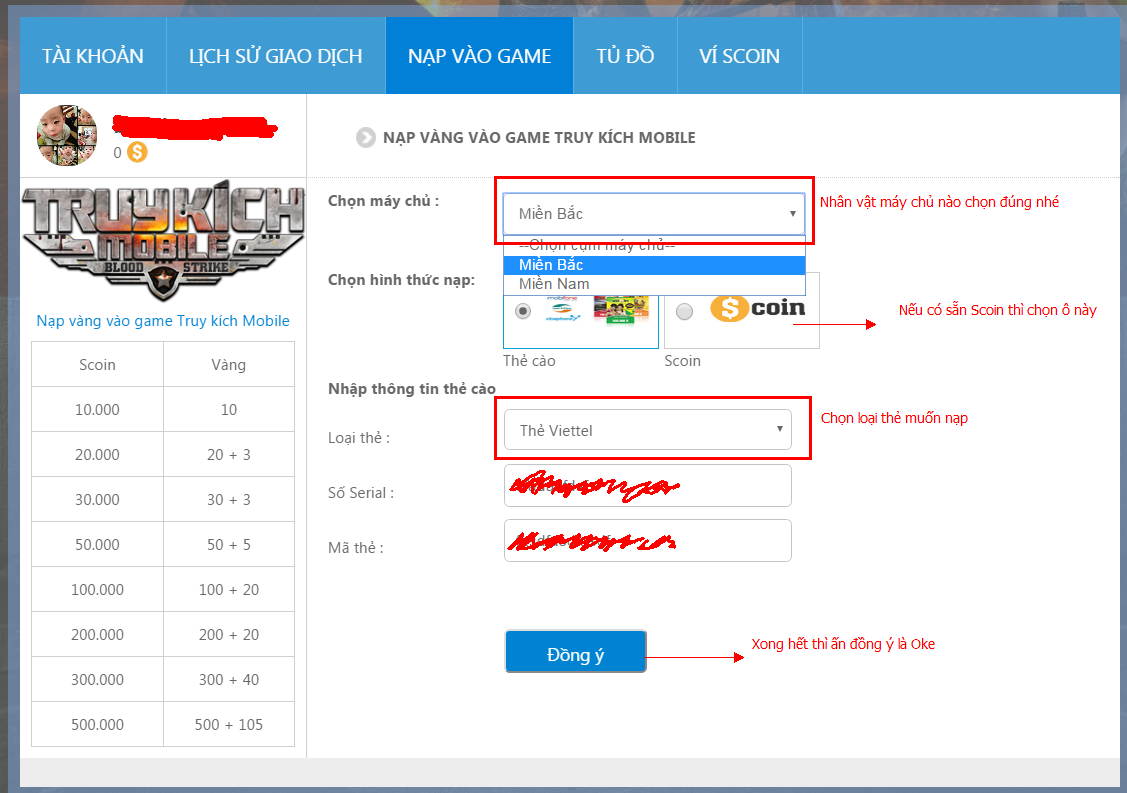Click the '300.000' Scoin table cell
Image resolution: width=1127 pixels, height=793 pixels.
pyautogui.click(x=97, y=679)
